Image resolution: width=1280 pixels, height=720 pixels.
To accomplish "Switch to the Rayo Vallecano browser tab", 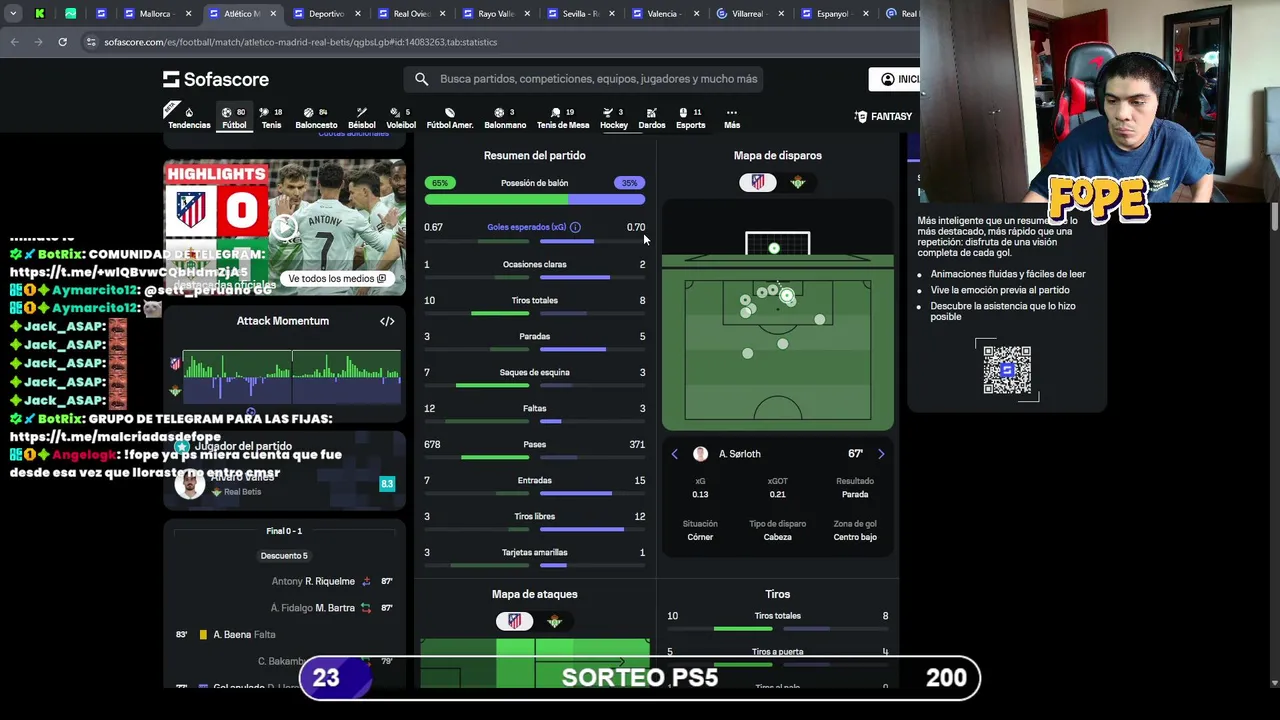I will tap(497, 14).
